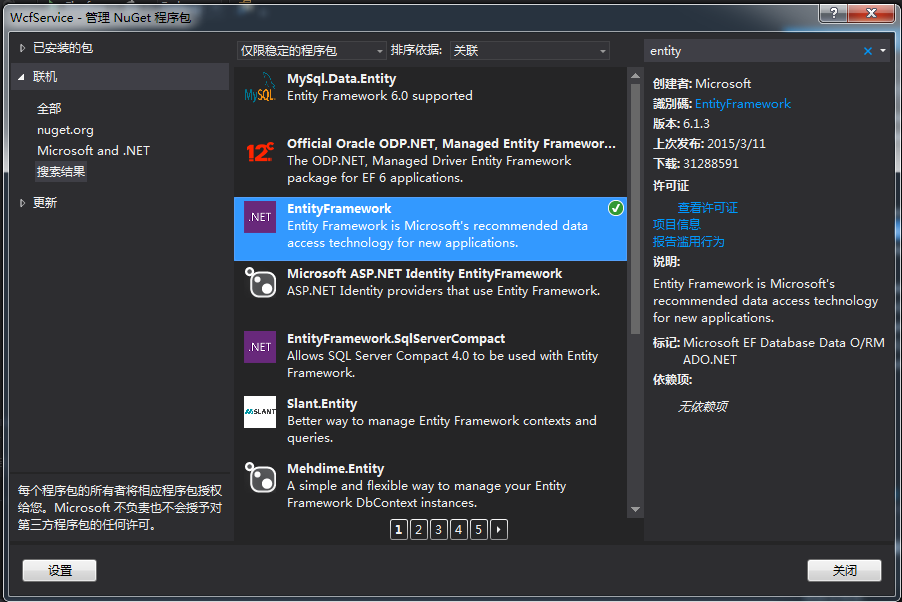Click the scroll down arrow of package list

635,509
